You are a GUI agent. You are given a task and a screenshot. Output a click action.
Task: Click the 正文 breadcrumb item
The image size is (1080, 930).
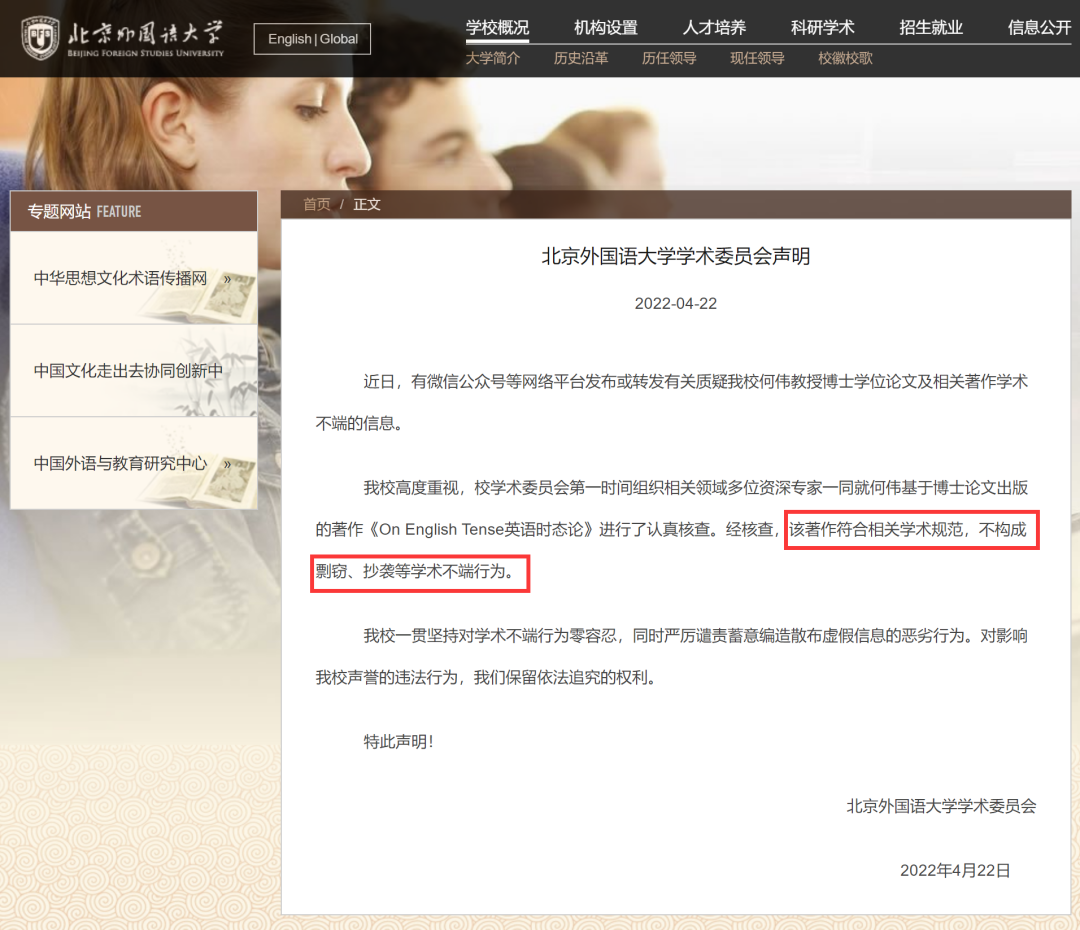(x=366, y=205)
